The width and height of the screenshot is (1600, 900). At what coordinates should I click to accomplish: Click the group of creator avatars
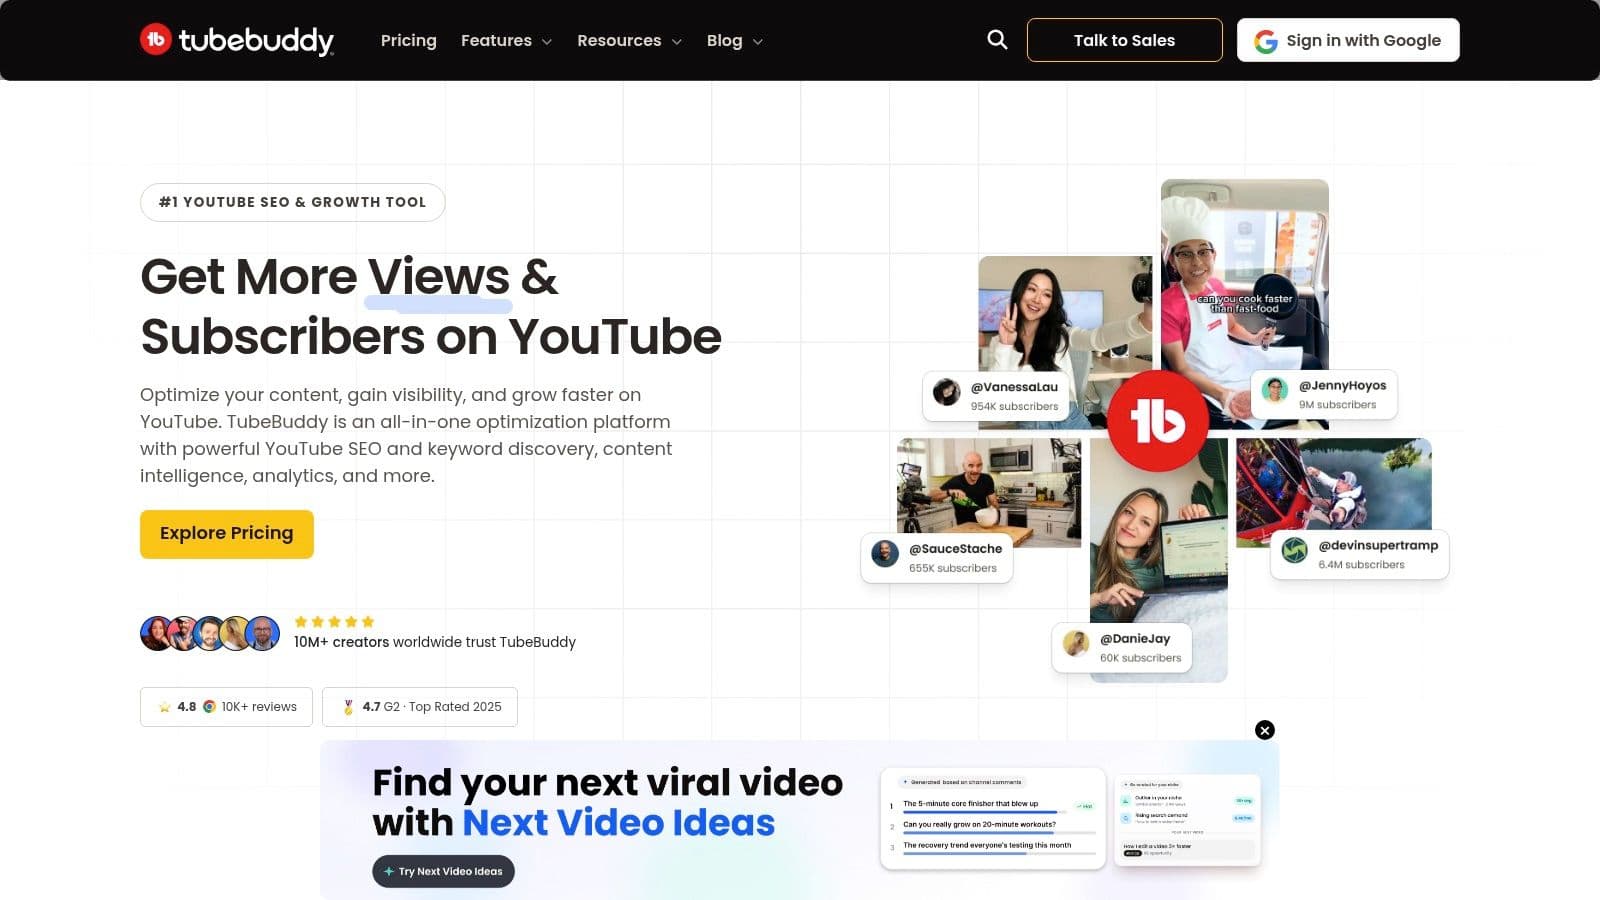point(210,633)
